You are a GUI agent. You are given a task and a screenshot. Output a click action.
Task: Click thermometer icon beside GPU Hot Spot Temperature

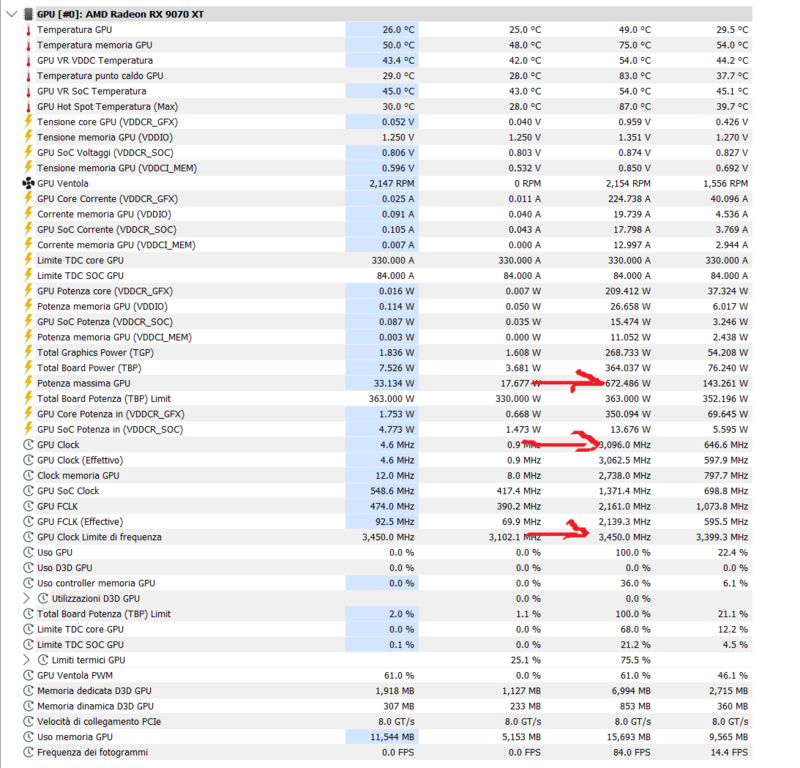tap(29, 107)
